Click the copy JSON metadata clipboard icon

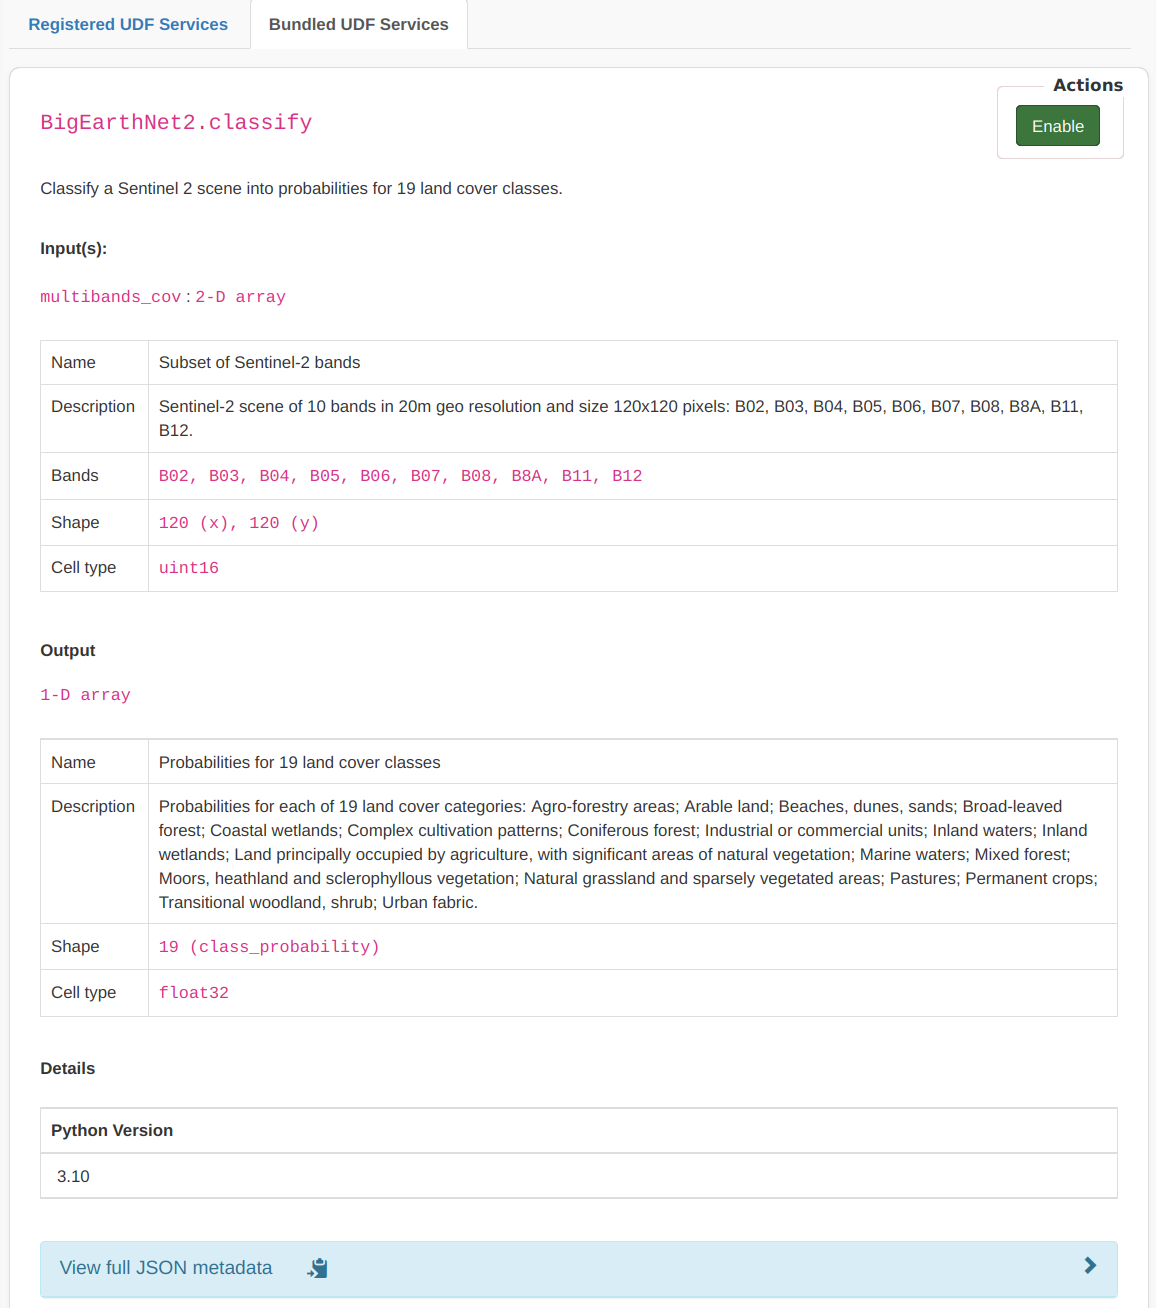(x=318, y=1268)
